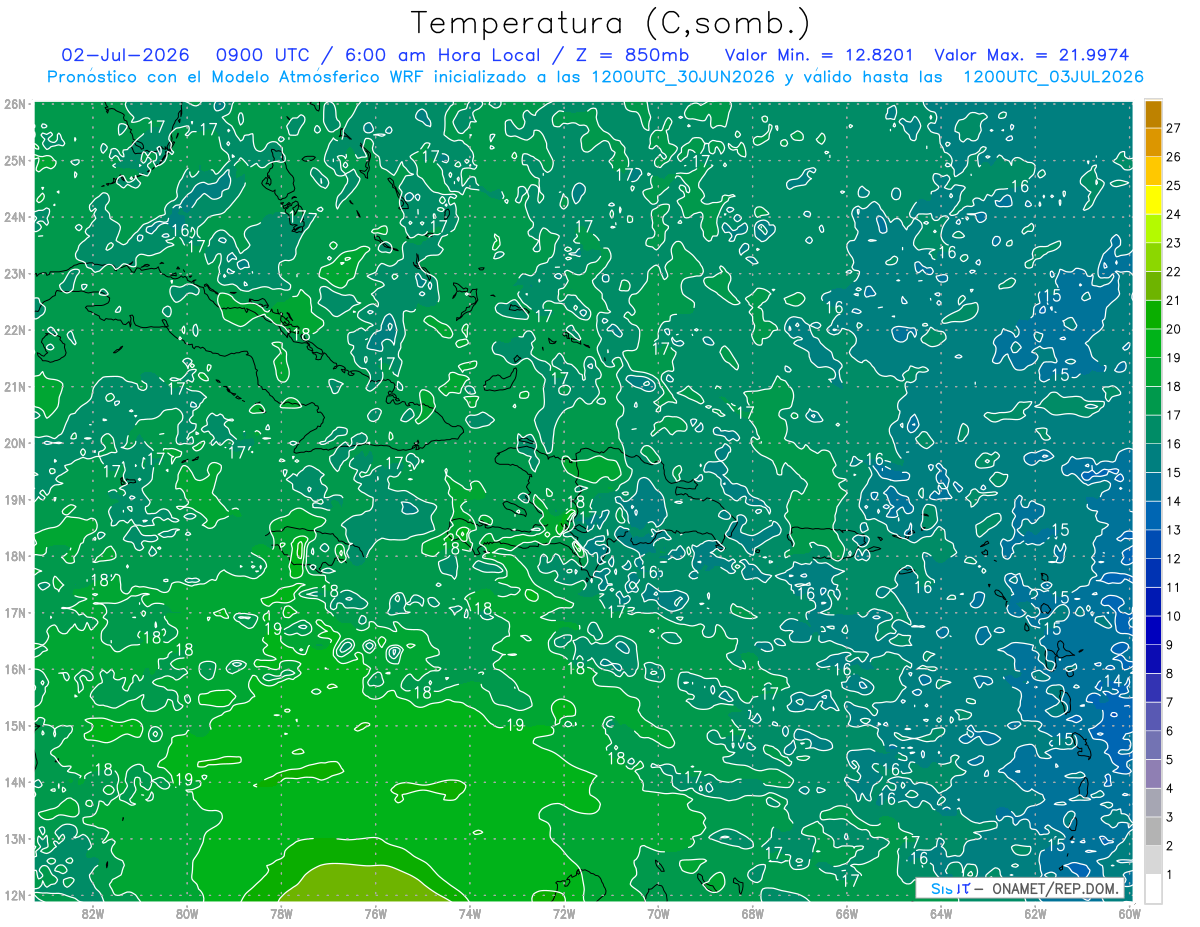Image resolution: width=1200 pixels, height=927 pixels.
Task: Click "Valor Min. = 12.8201" text
Action: [818, 55]
